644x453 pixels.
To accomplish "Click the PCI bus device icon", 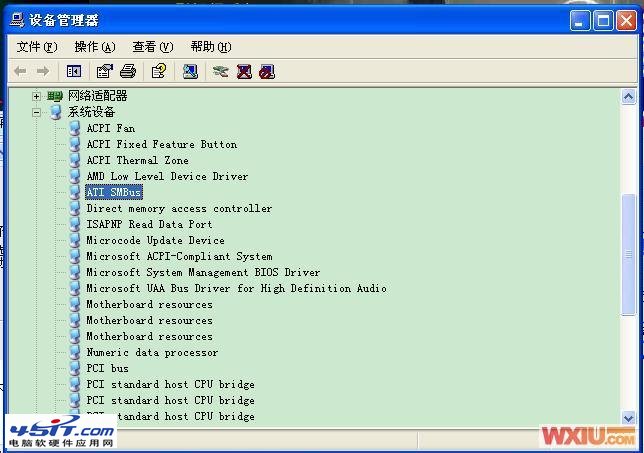I will pyautogui.click(x=75, y=368).
